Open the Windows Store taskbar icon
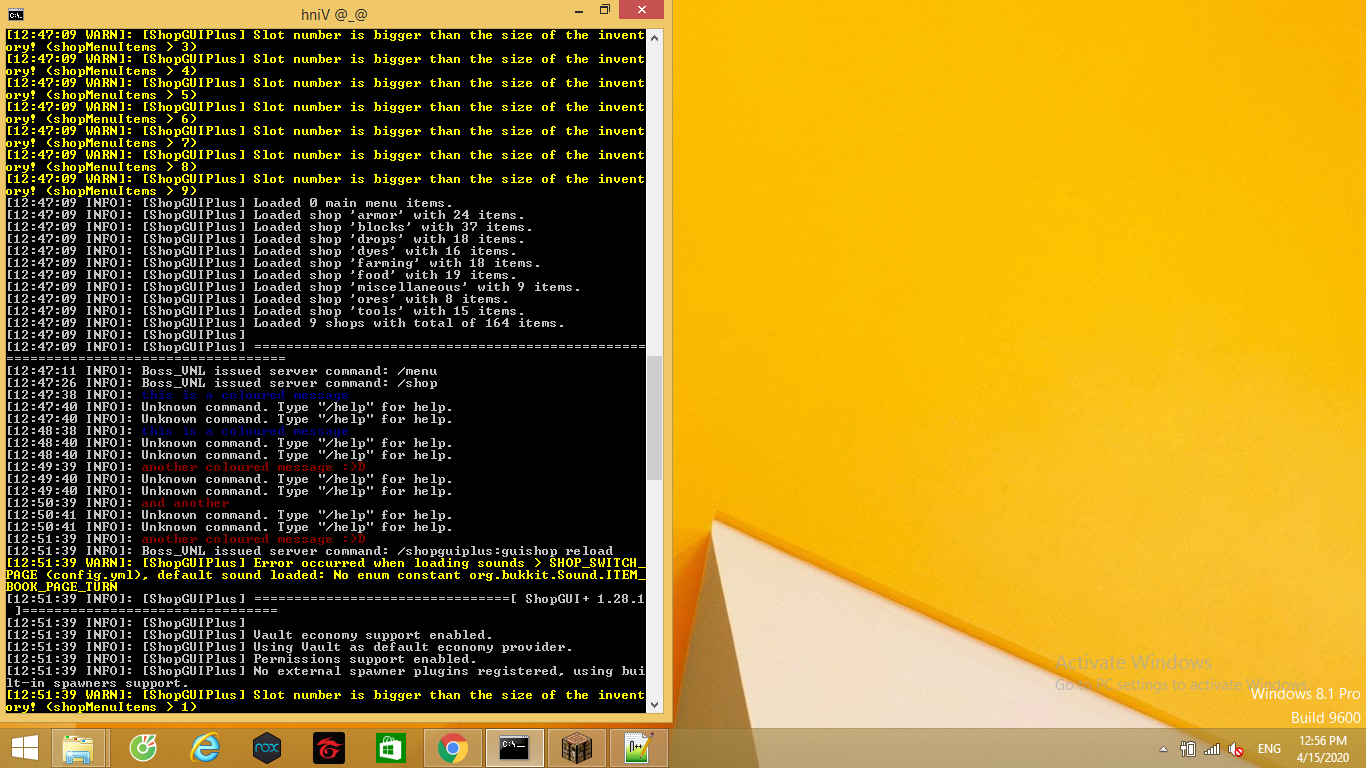This screenshot has width=1366, height=768. click(390, 748)
